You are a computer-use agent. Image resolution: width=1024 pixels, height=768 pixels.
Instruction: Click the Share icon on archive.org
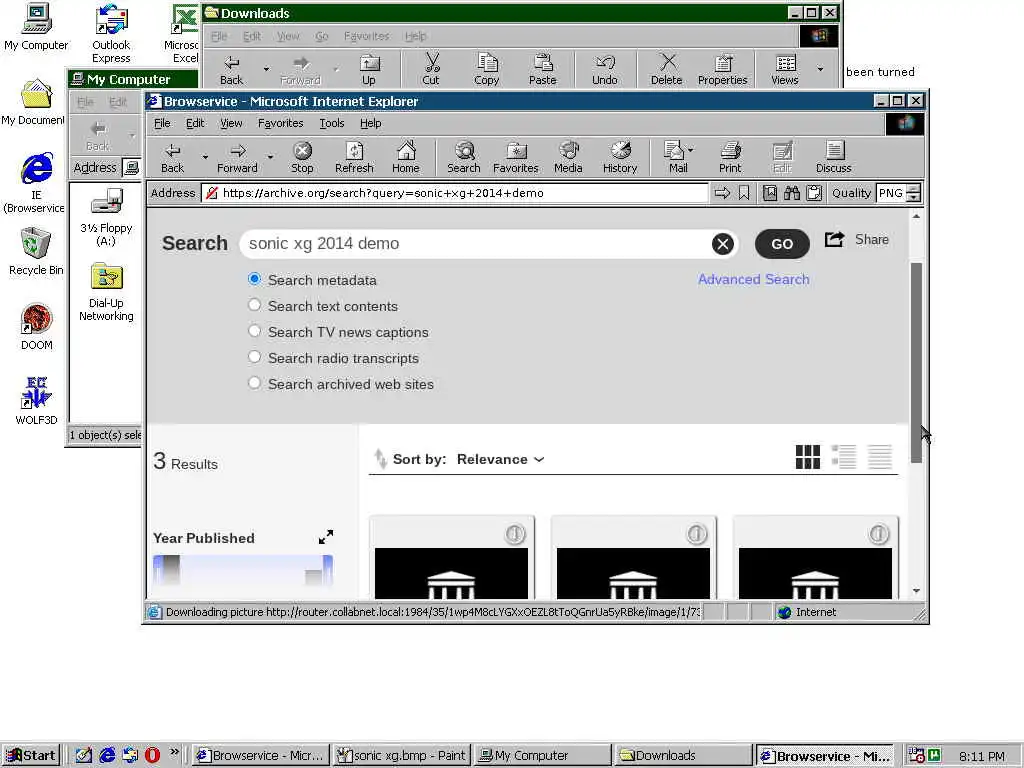coord(834,240)
